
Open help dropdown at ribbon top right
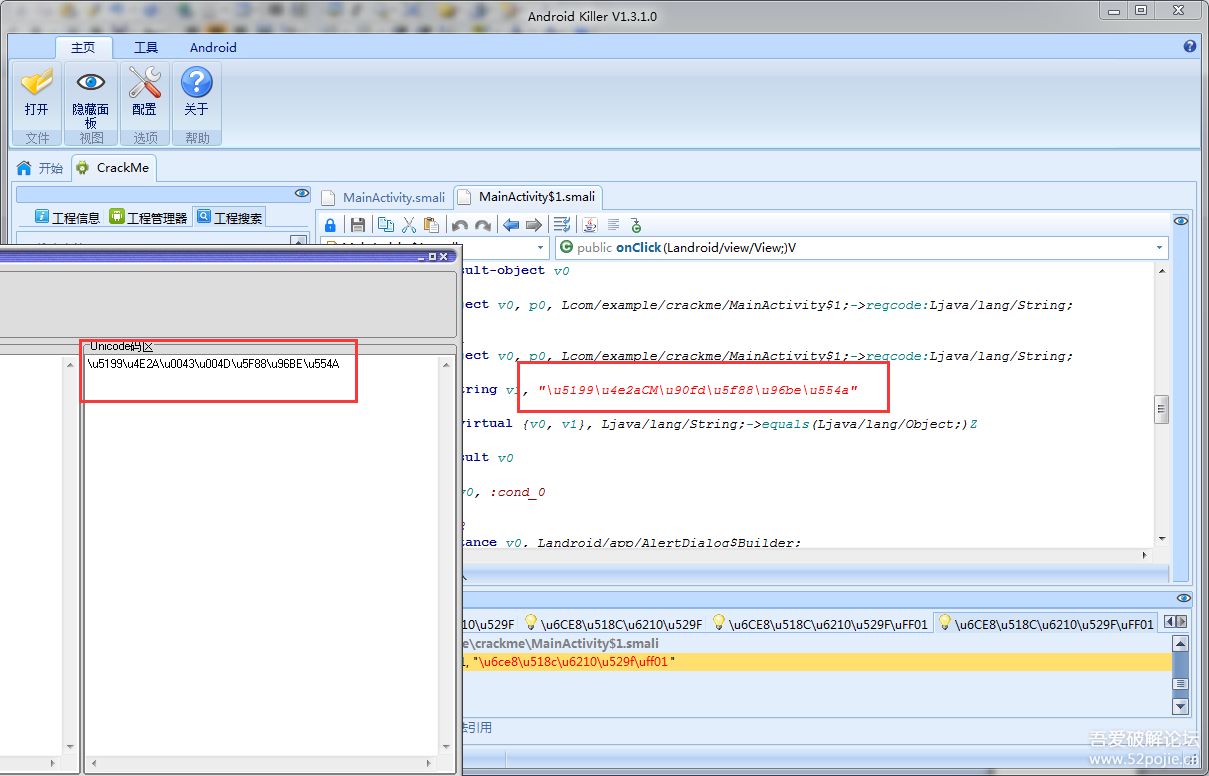tap(1189, 47)
